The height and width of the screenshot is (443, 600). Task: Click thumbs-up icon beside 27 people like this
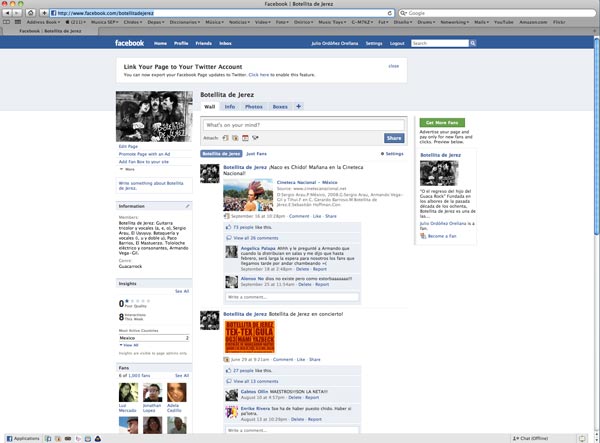pos(228,370)
